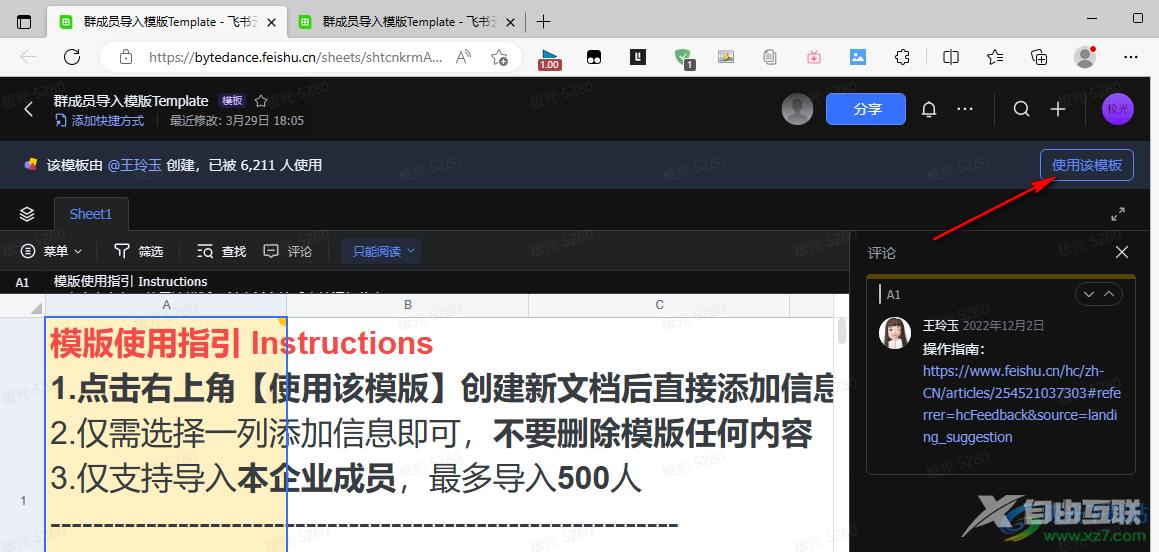Search within Feishu docs
The image size is (1159, 552).
pyautogui.click(x=1022, y=109)
